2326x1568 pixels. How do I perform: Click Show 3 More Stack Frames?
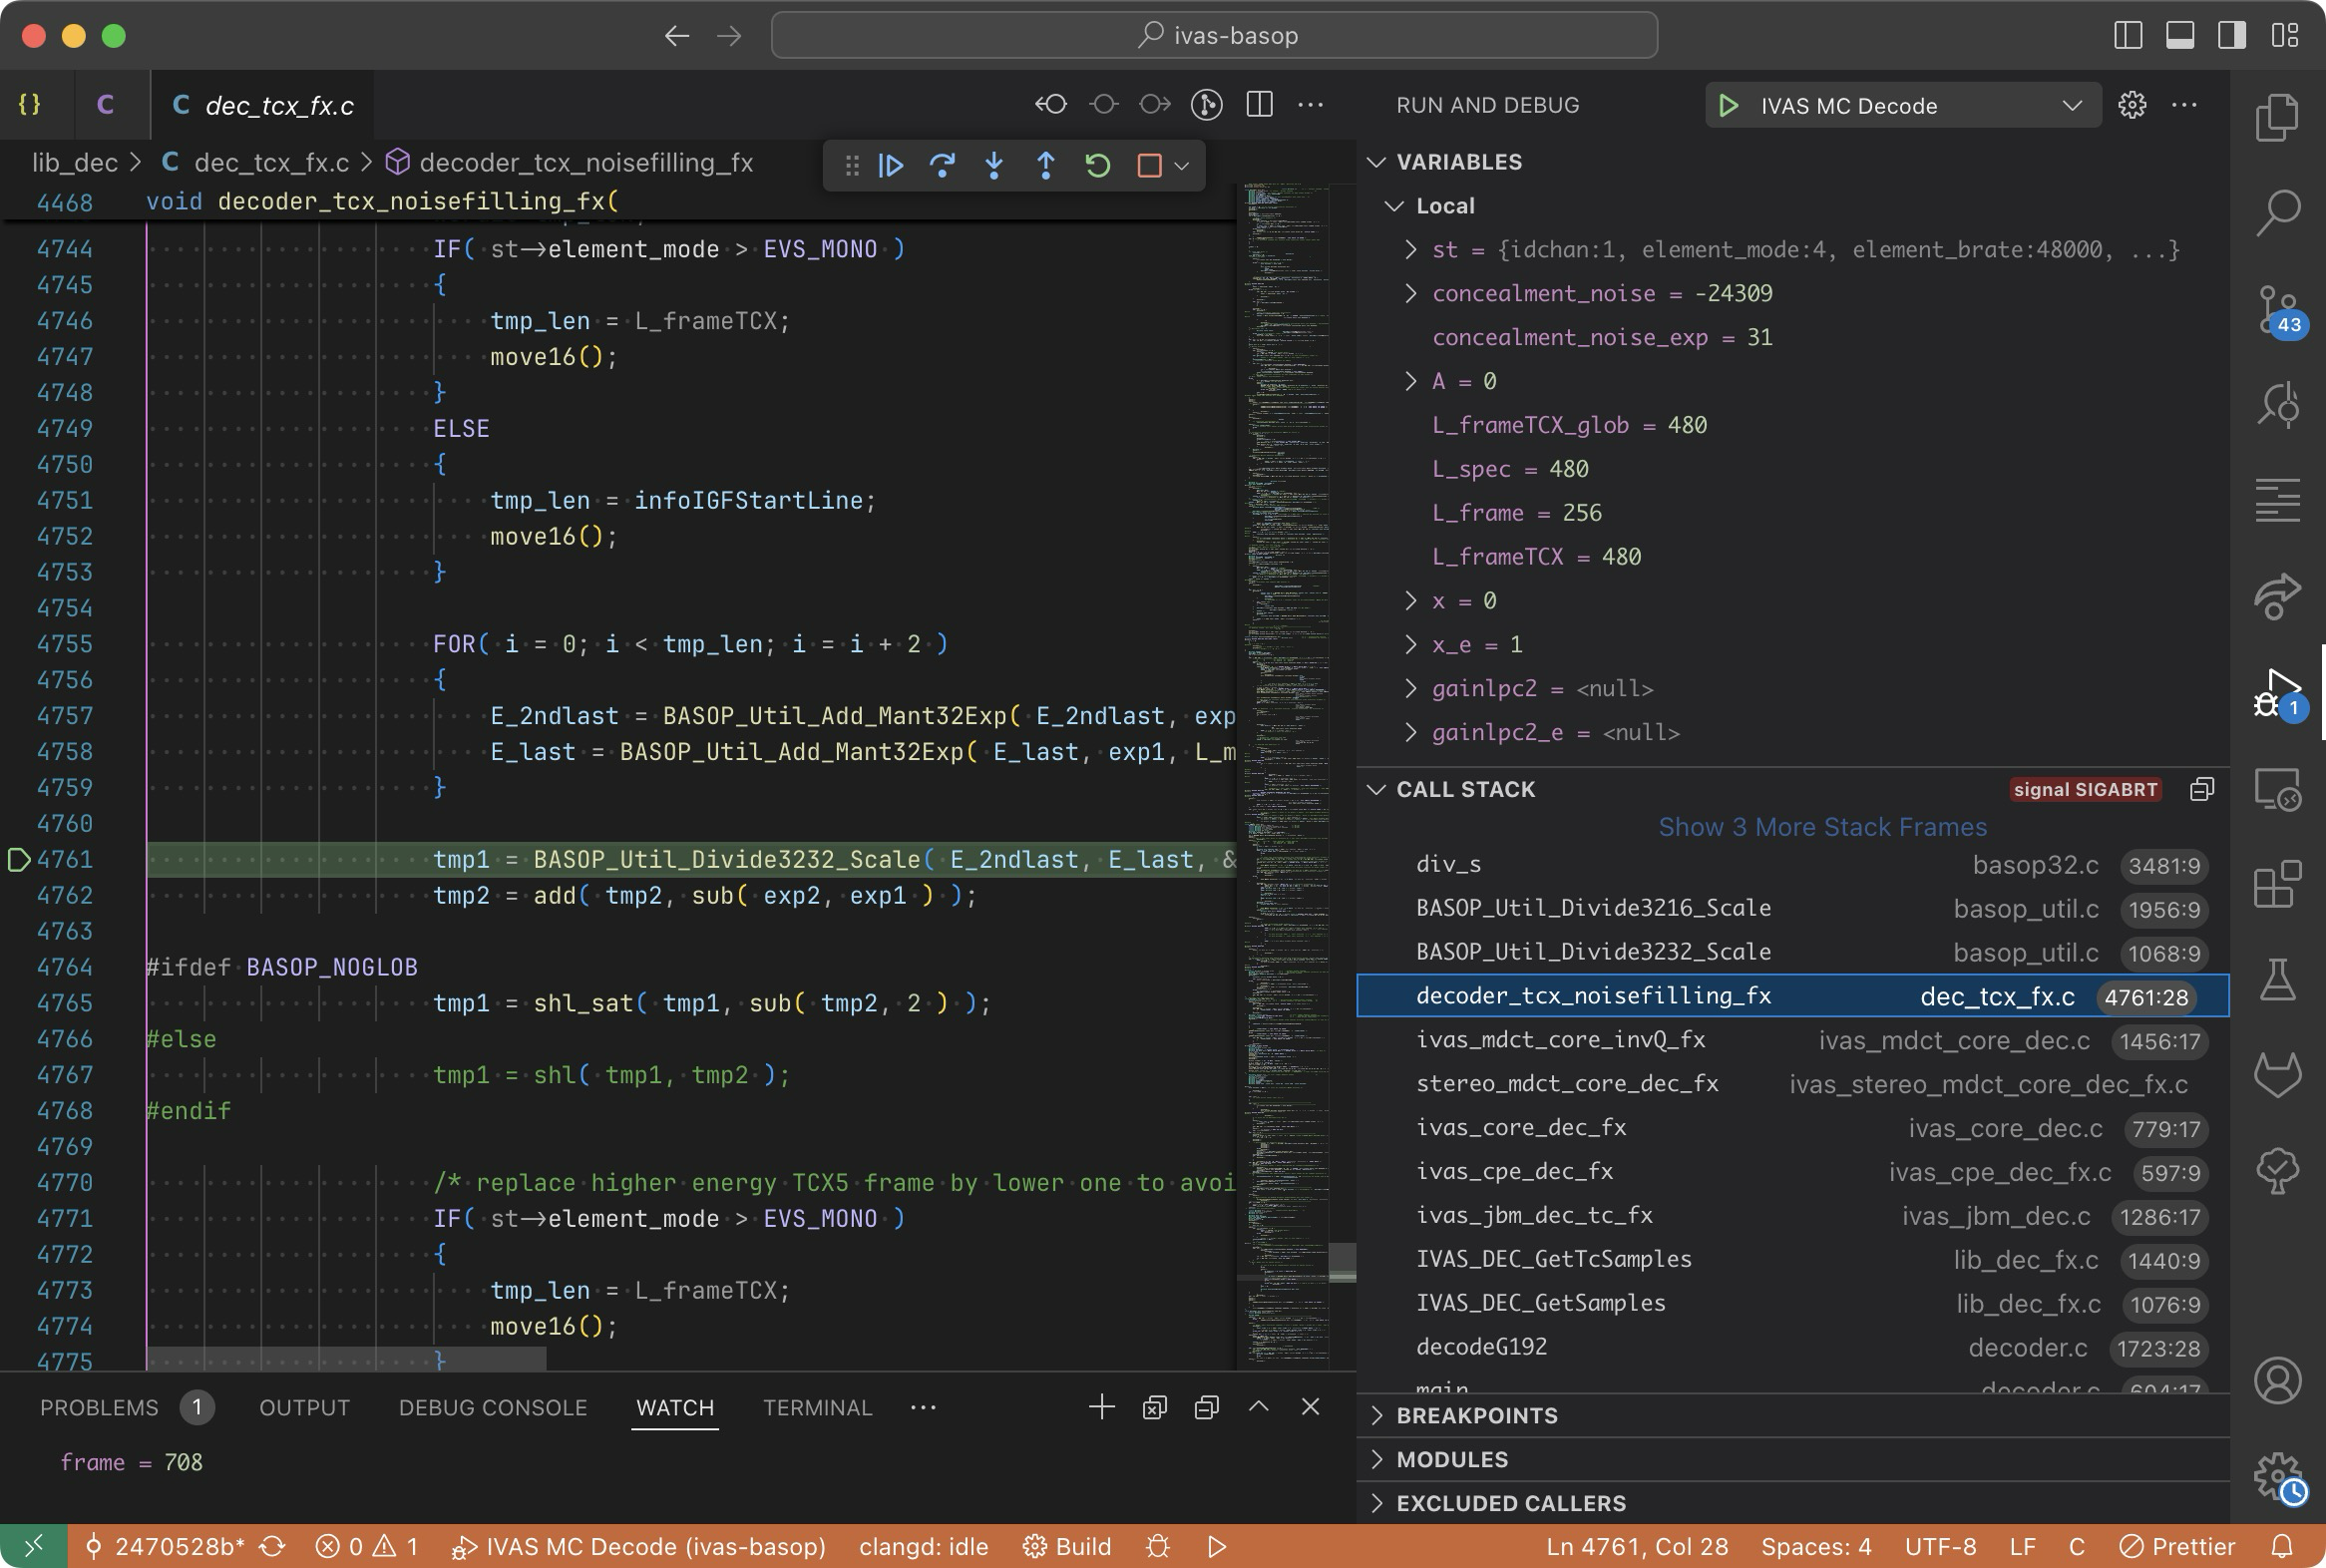1822,827
